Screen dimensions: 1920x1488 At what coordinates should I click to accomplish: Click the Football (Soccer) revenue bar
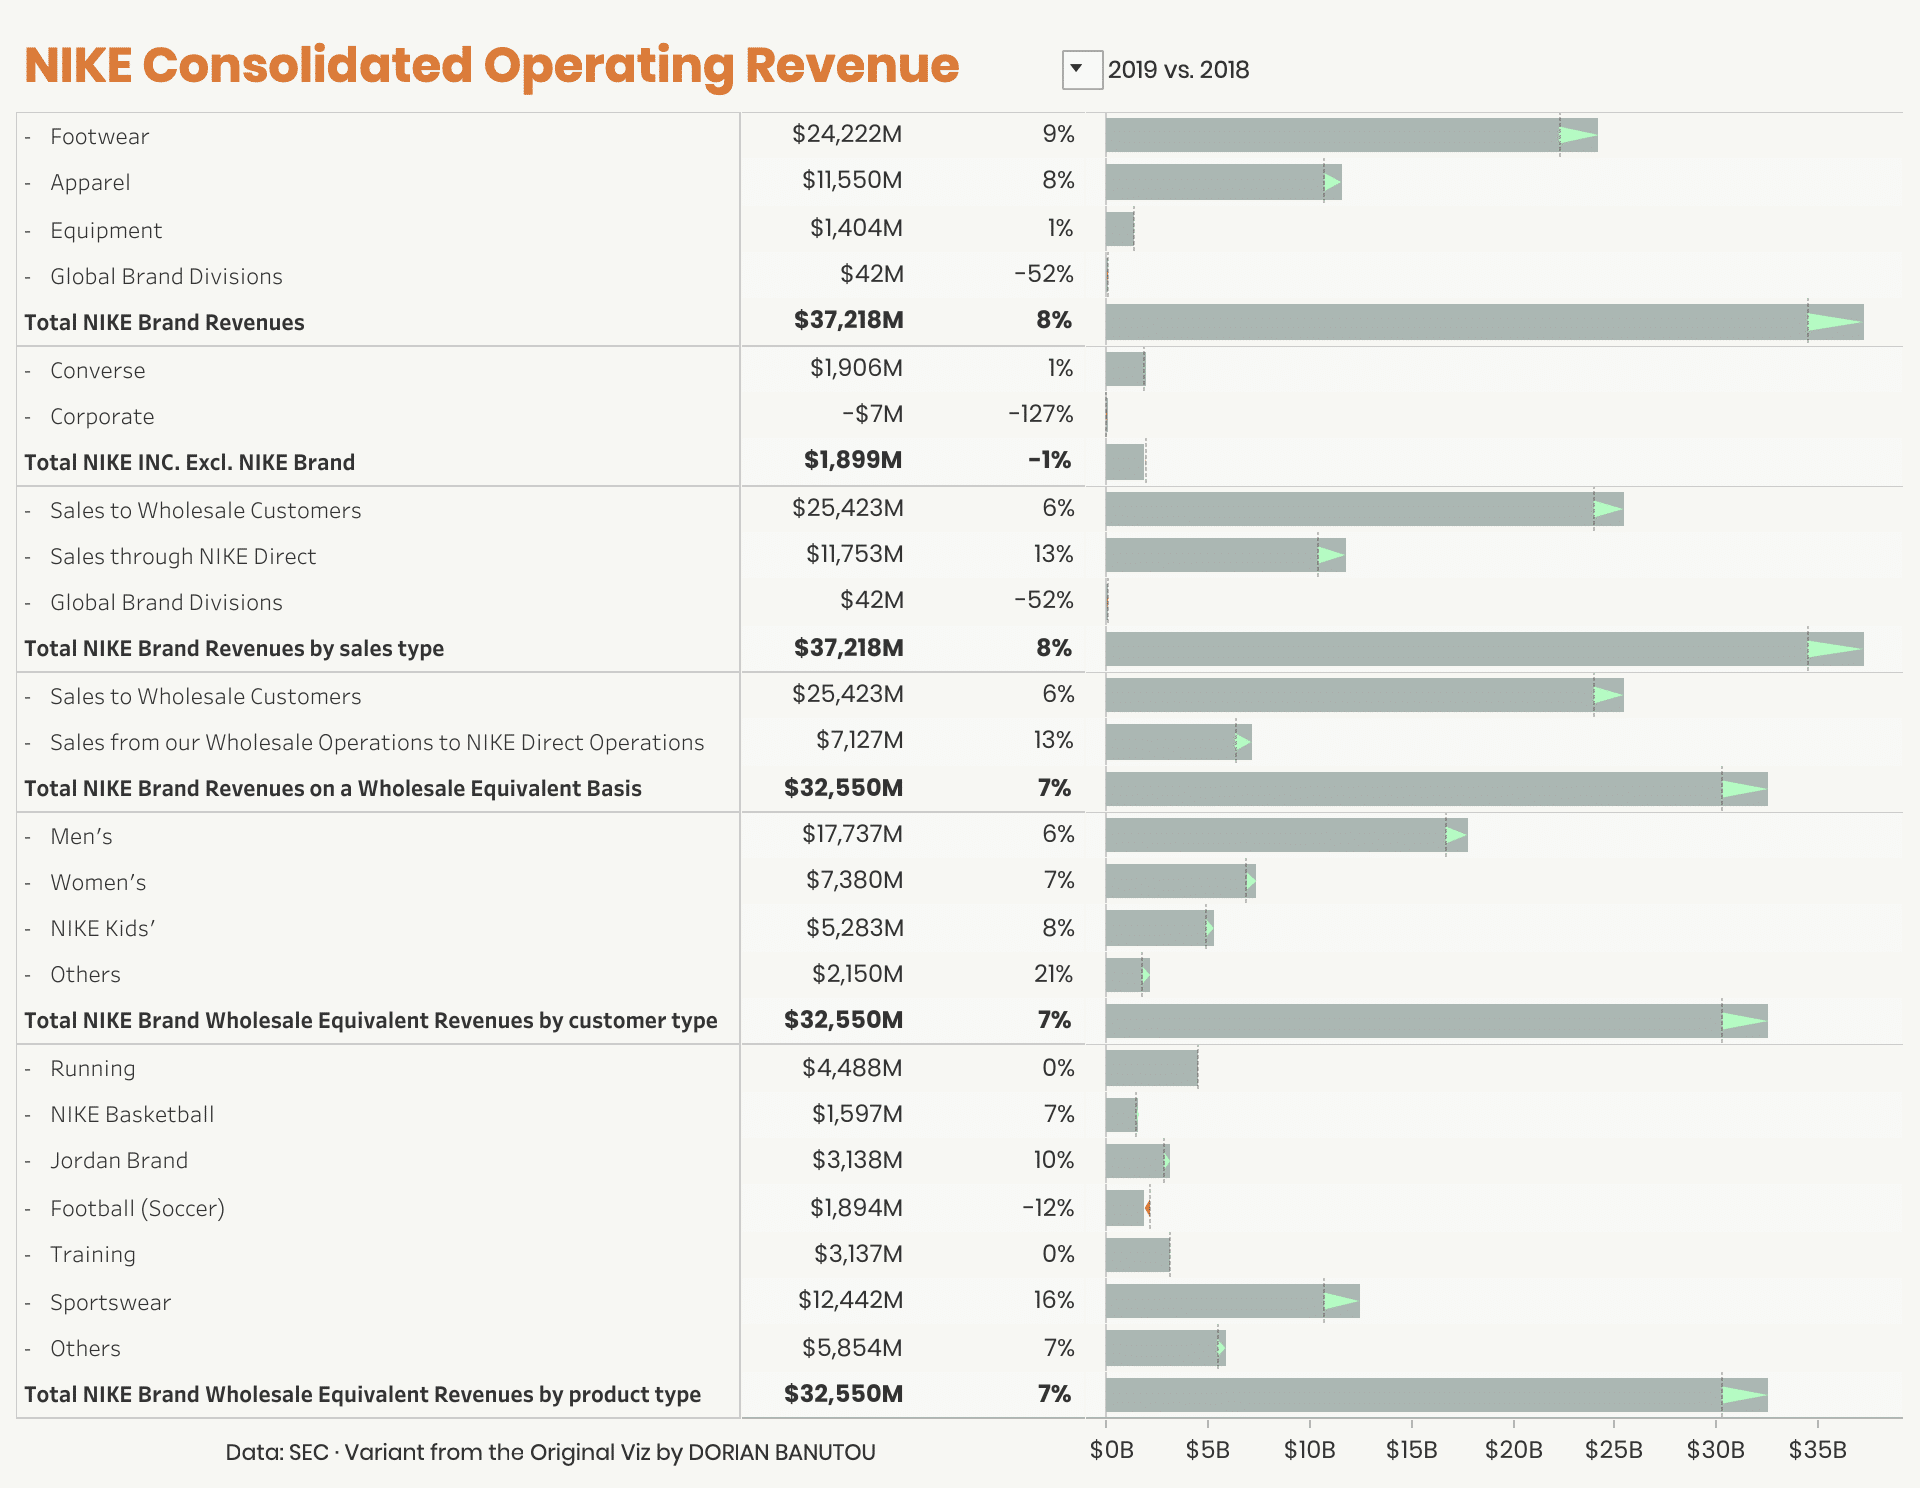tap(1125, 1209)
